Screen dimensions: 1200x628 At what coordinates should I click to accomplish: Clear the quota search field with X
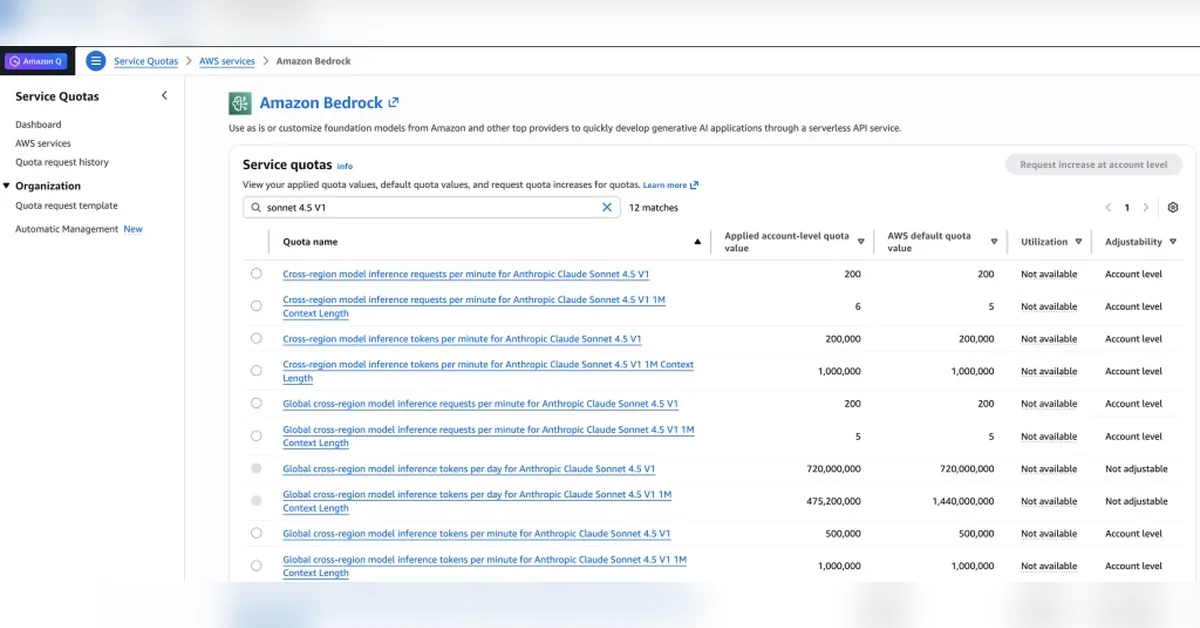[x=606, y=207]
